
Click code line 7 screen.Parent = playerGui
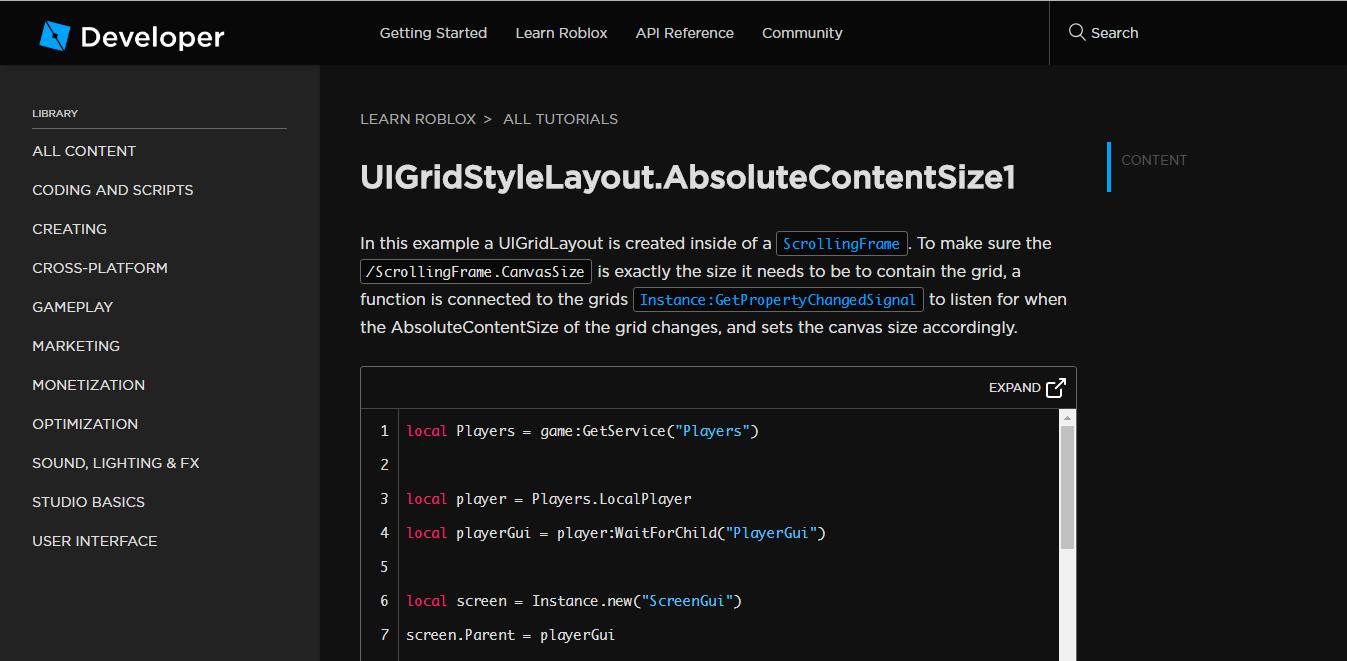click(511, 635)
